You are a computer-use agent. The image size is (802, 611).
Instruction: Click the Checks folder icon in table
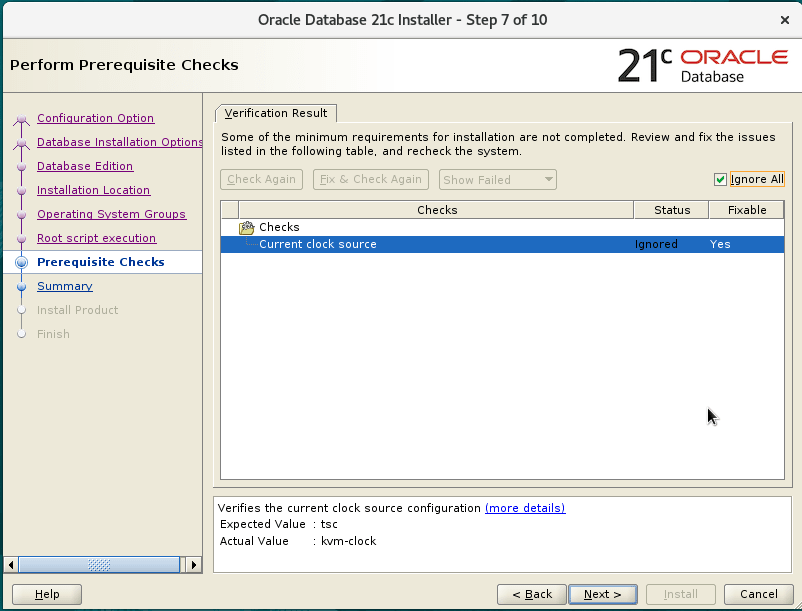247,227
